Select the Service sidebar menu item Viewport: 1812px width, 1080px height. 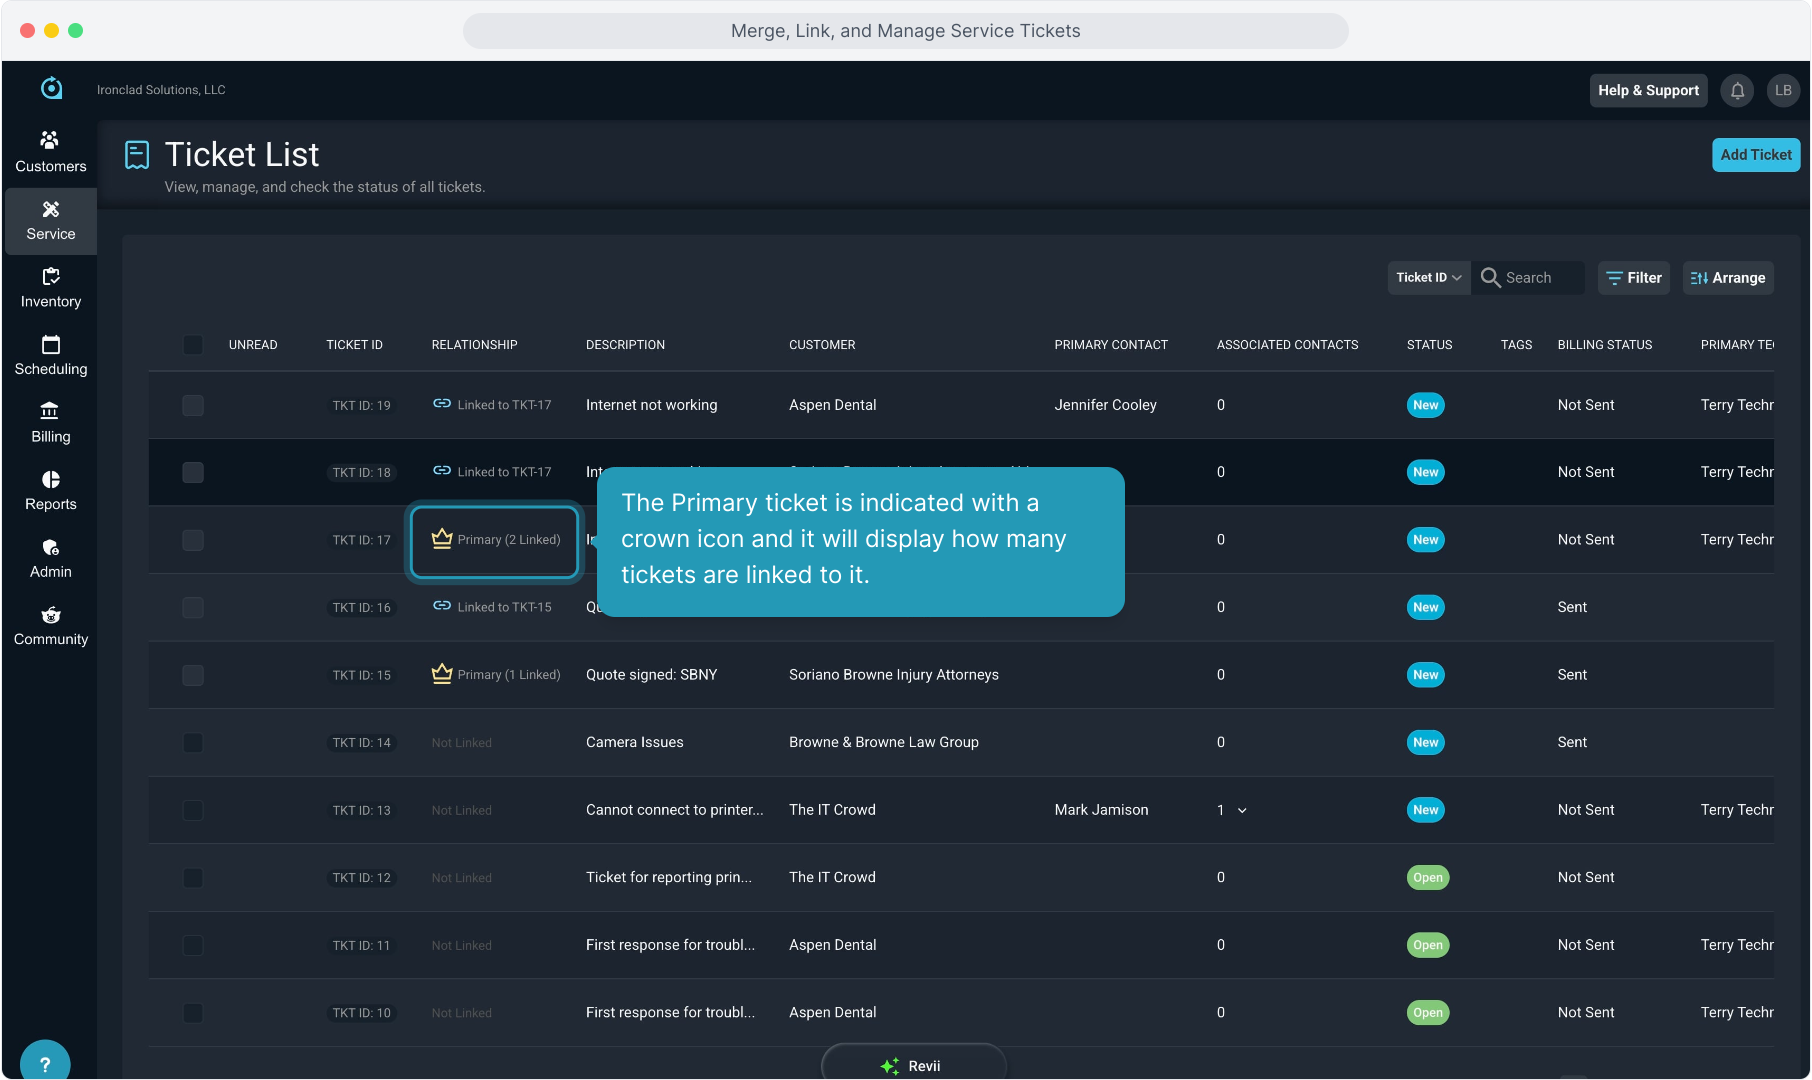[50, 220]
